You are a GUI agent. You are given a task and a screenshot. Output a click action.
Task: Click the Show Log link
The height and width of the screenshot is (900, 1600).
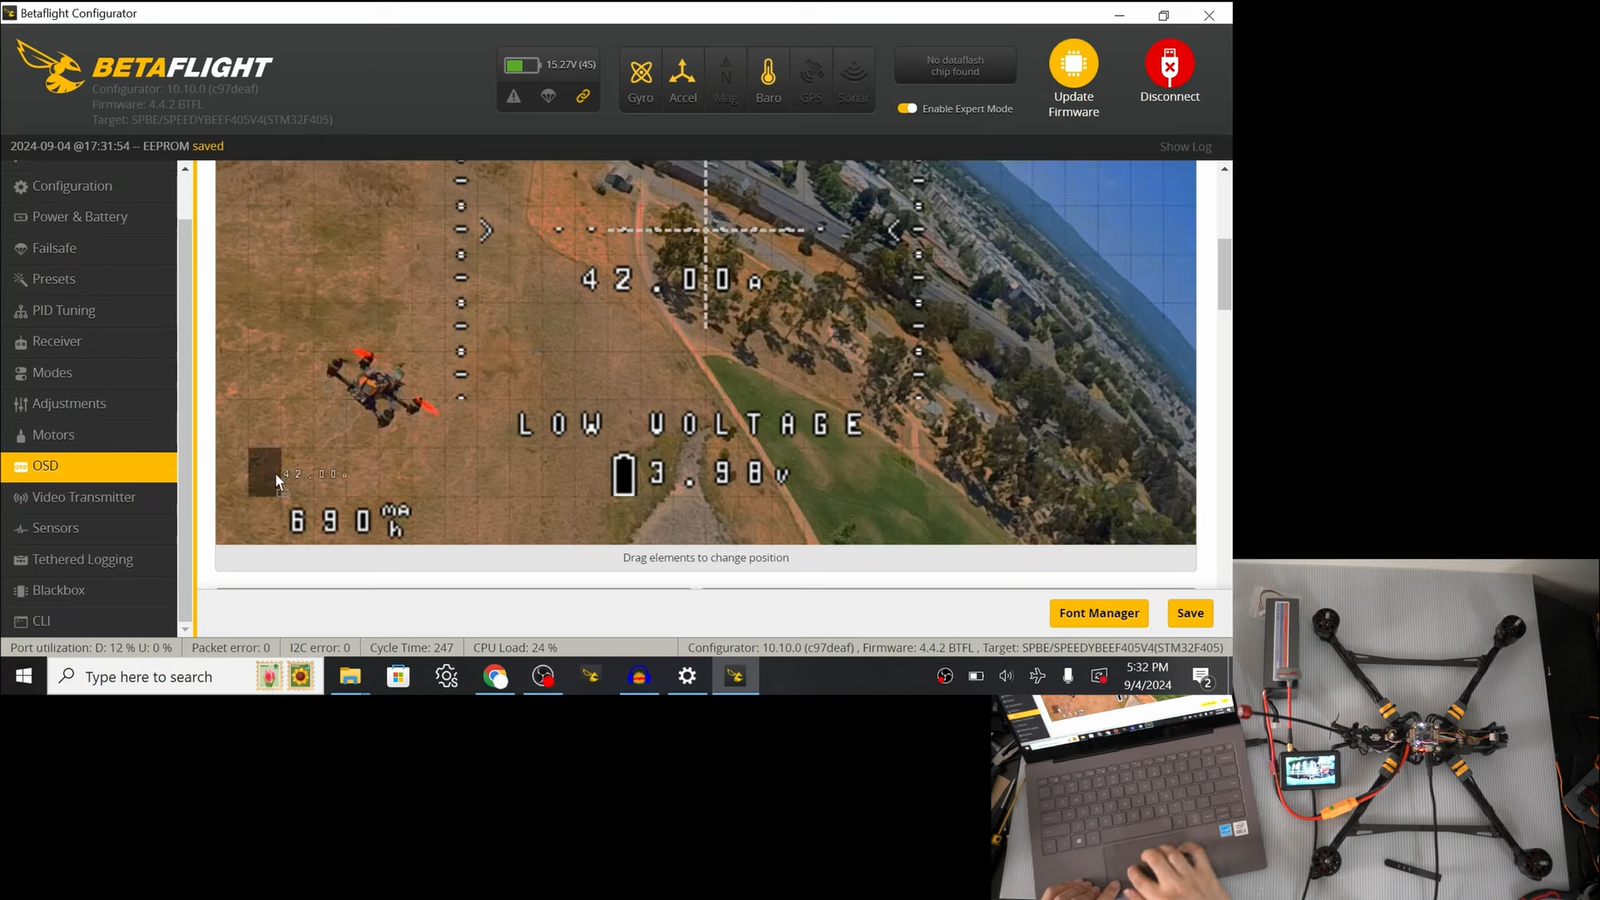pos(1185,146)
